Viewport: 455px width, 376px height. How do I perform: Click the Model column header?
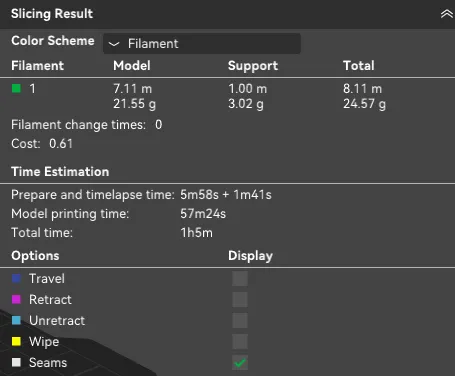click(132, 66)
